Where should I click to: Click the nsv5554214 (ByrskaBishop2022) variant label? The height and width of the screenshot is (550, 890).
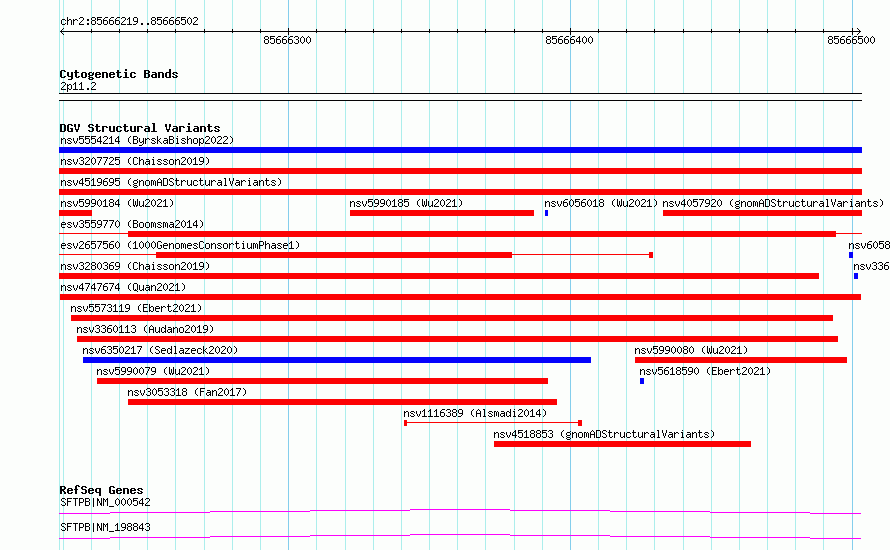(147, 140)
